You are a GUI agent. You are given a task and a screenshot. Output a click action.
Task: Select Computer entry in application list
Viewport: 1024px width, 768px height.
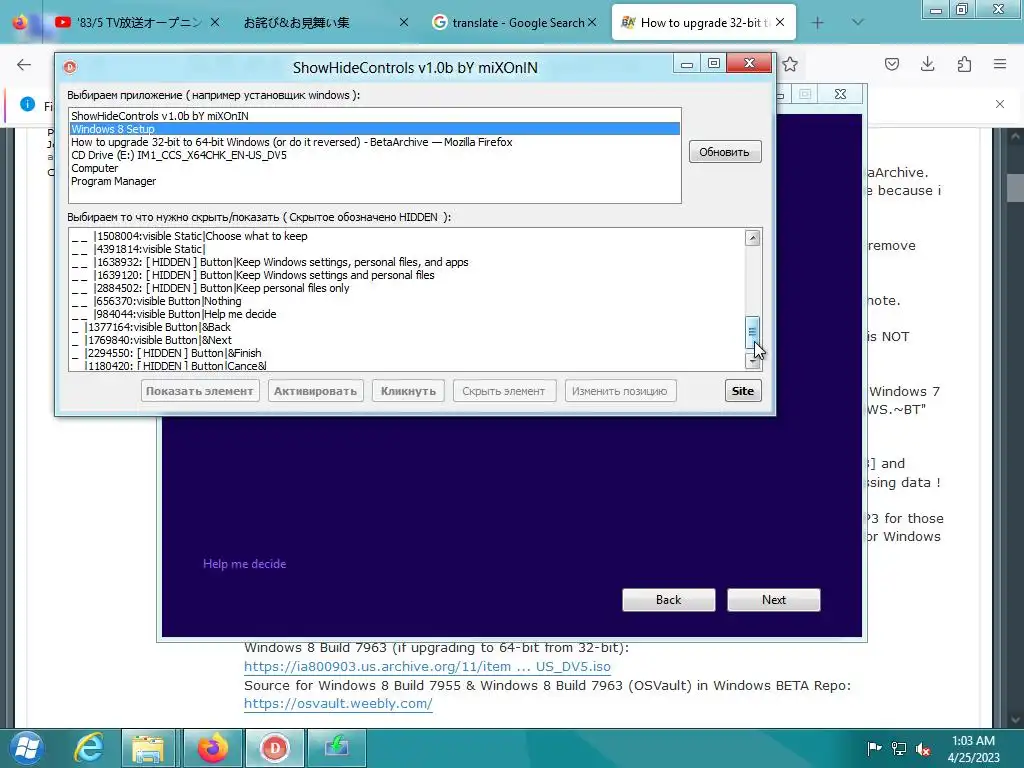point(374,168)
